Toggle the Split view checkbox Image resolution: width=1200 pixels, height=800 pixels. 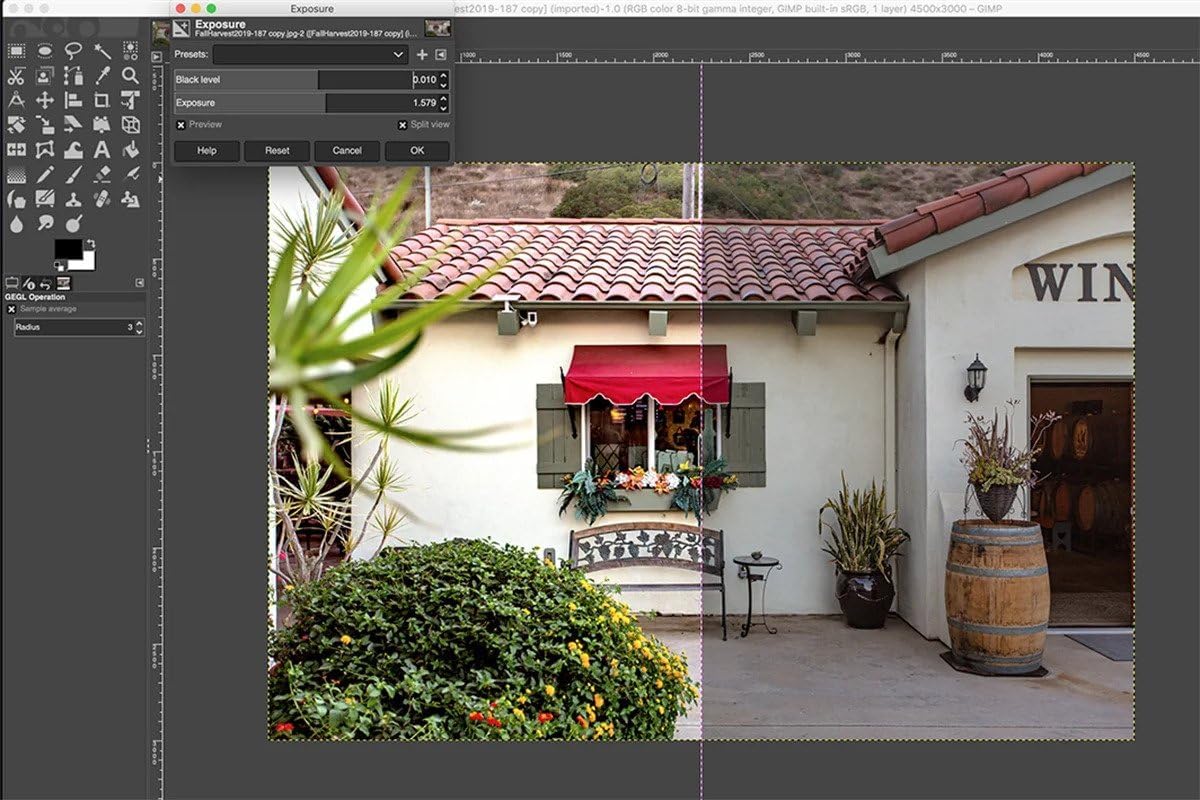pyautogui.click(x=402, y=125)
